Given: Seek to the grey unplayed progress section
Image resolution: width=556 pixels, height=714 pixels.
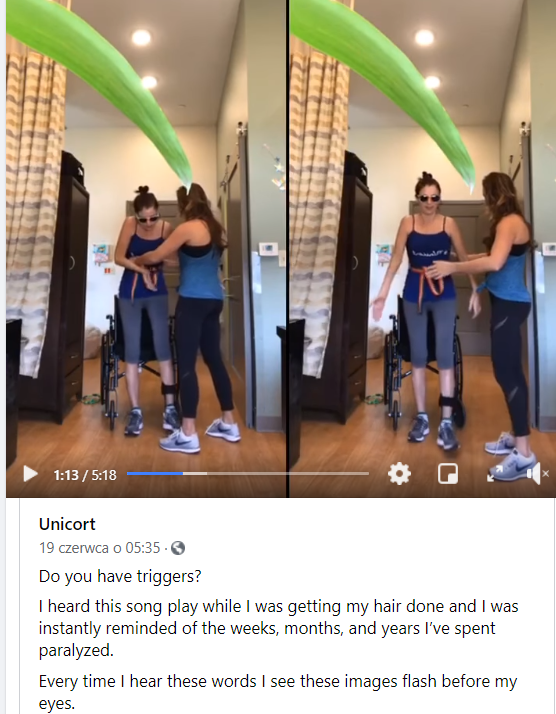Looking at the screenshot, I should (x=288, y=474).
